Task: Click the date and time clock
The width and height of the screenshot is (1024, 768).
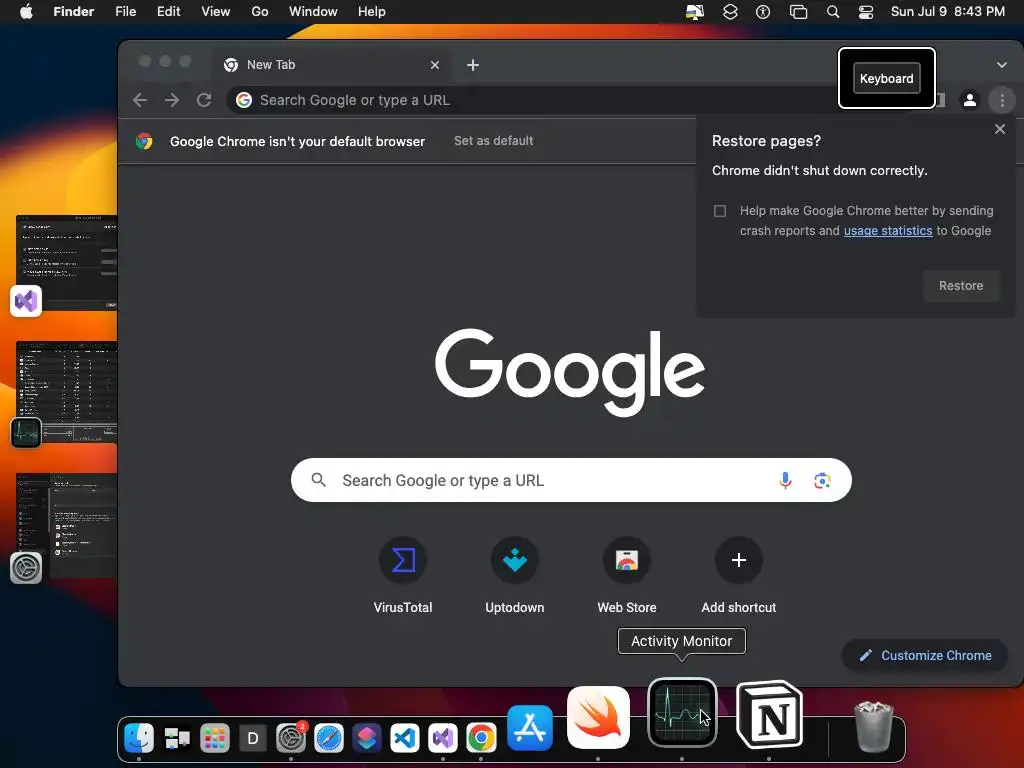Action: coord(948,11)
